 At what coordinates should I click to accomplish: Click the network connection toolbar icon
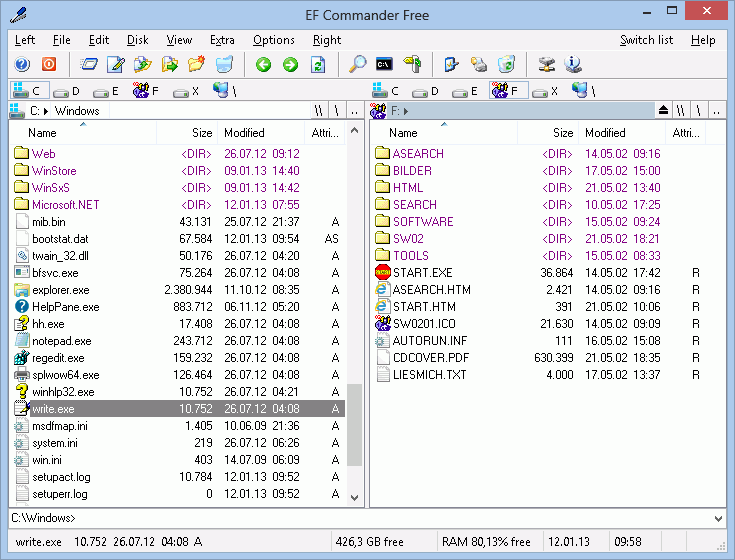[x=546, y=64]
